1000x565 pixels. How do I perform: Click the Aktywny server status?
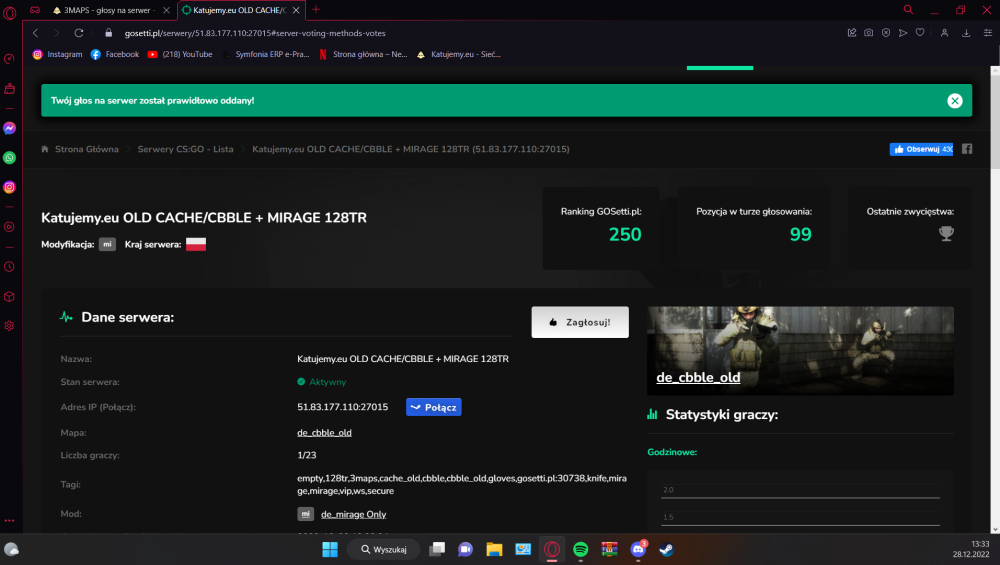click(321, 382)
